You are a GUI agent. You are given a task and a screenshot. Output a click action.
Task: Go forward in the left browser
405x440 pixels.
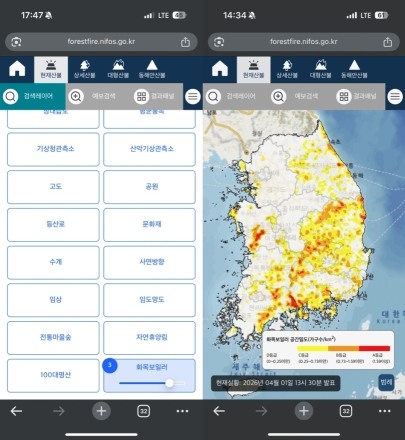click(x=59, y=411)
